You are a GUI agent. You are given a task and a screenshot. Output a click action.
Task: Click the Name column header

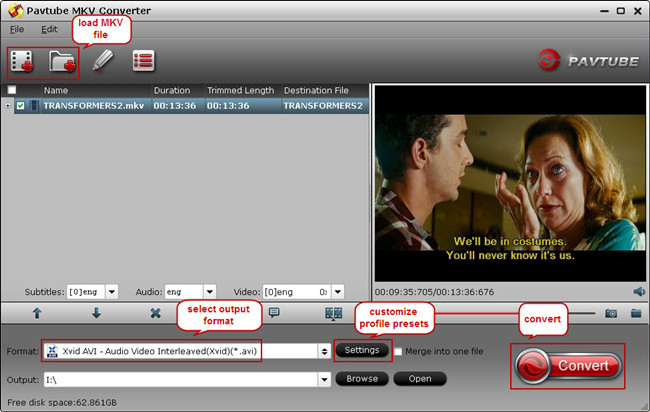96,90
